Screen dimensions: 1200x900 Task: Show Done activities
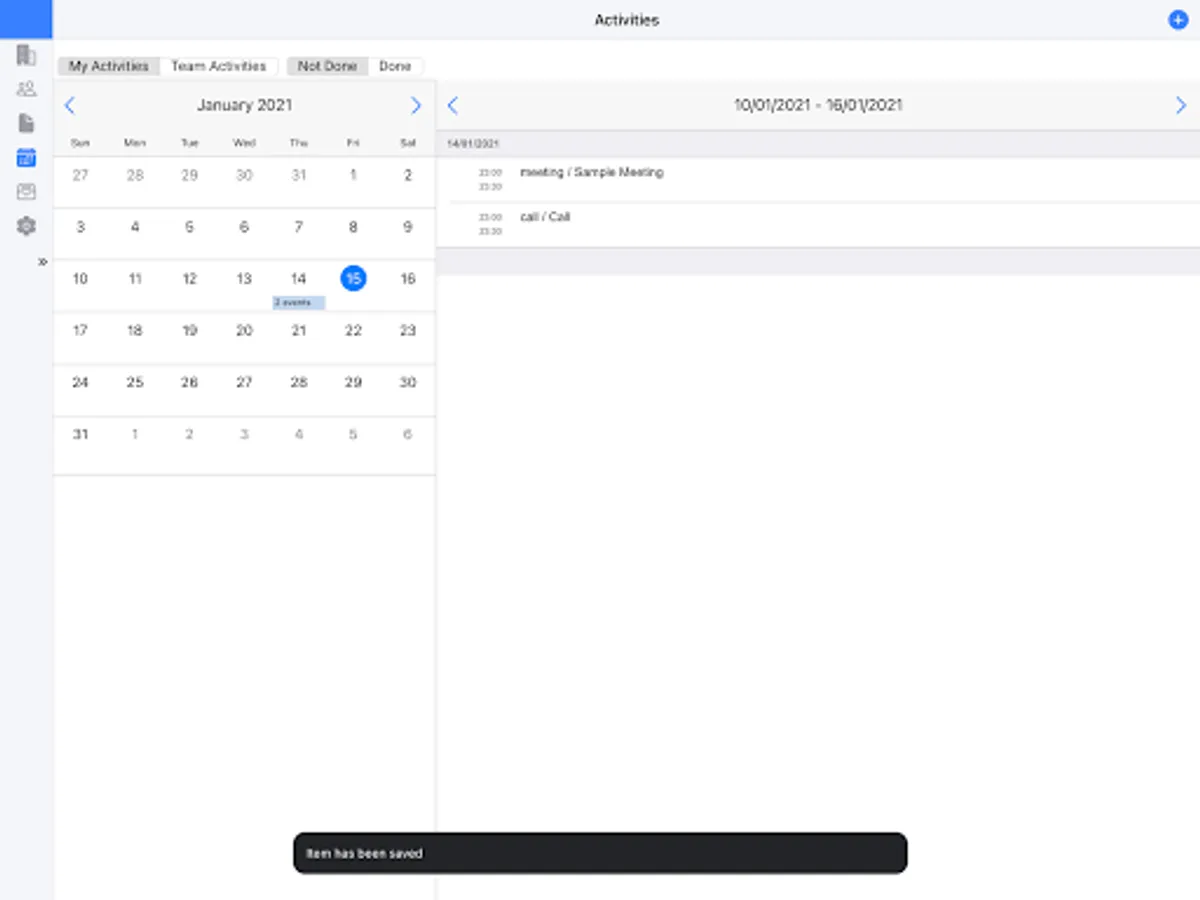point(395,66)
